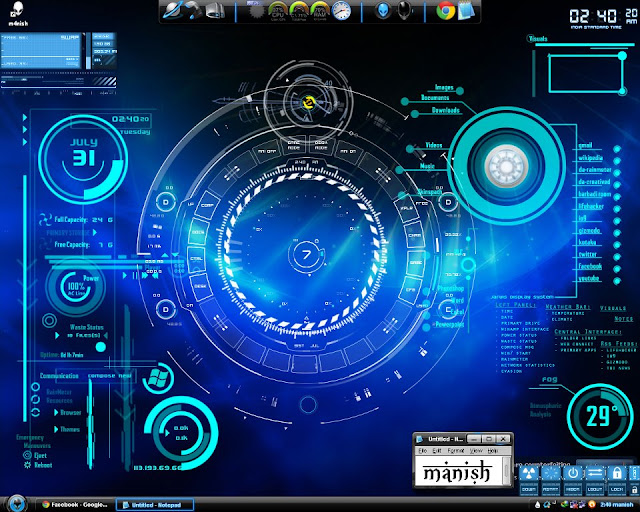
Task: Click the Windows logo circle icon
Action: pyautogui.click(x=158, y=379)
